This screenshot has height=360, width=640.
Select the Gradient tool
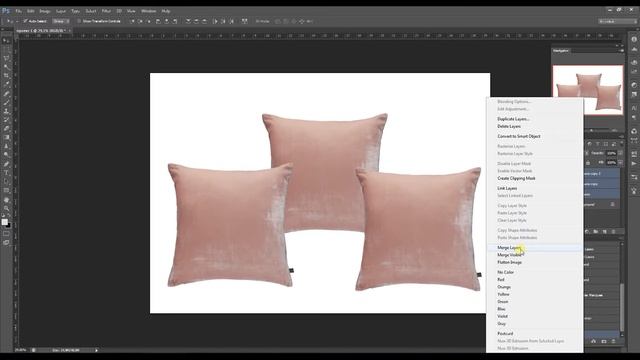(x=6, y=137)
